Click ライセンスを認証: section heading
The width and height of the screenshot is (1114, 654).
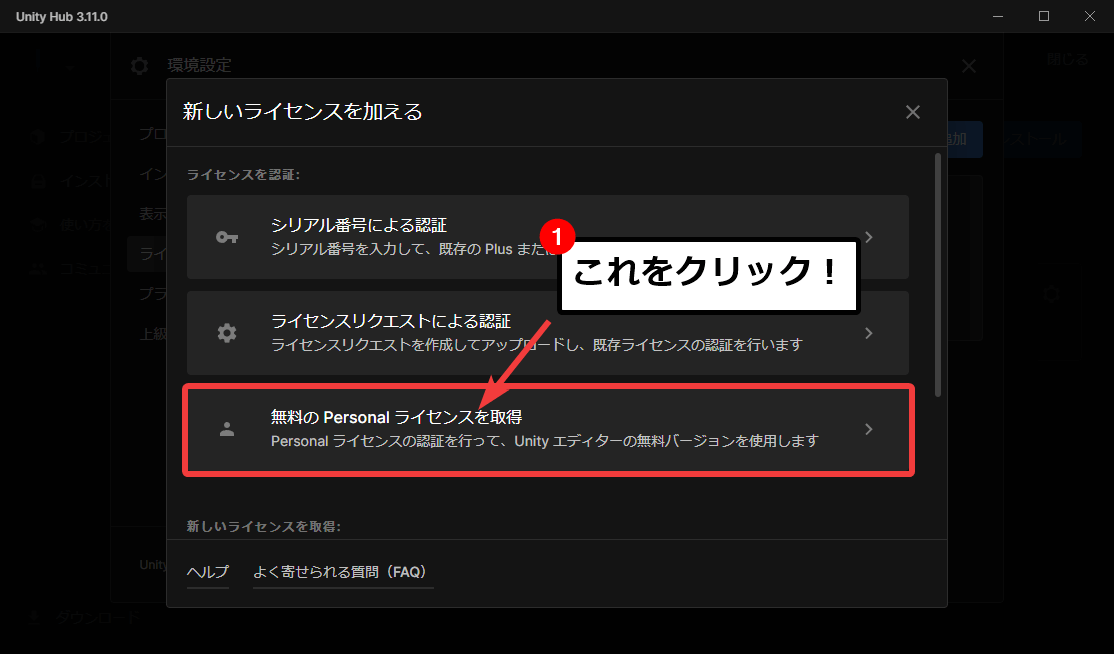pos(243,175)
